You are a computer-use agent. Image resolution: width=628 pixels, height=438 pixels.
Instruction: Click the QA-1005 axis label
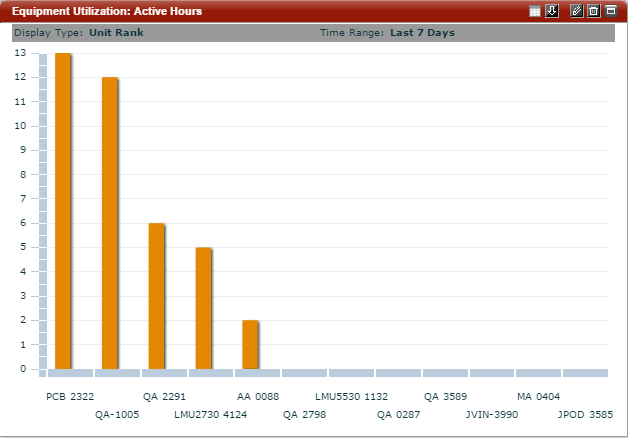coord(117,415)
